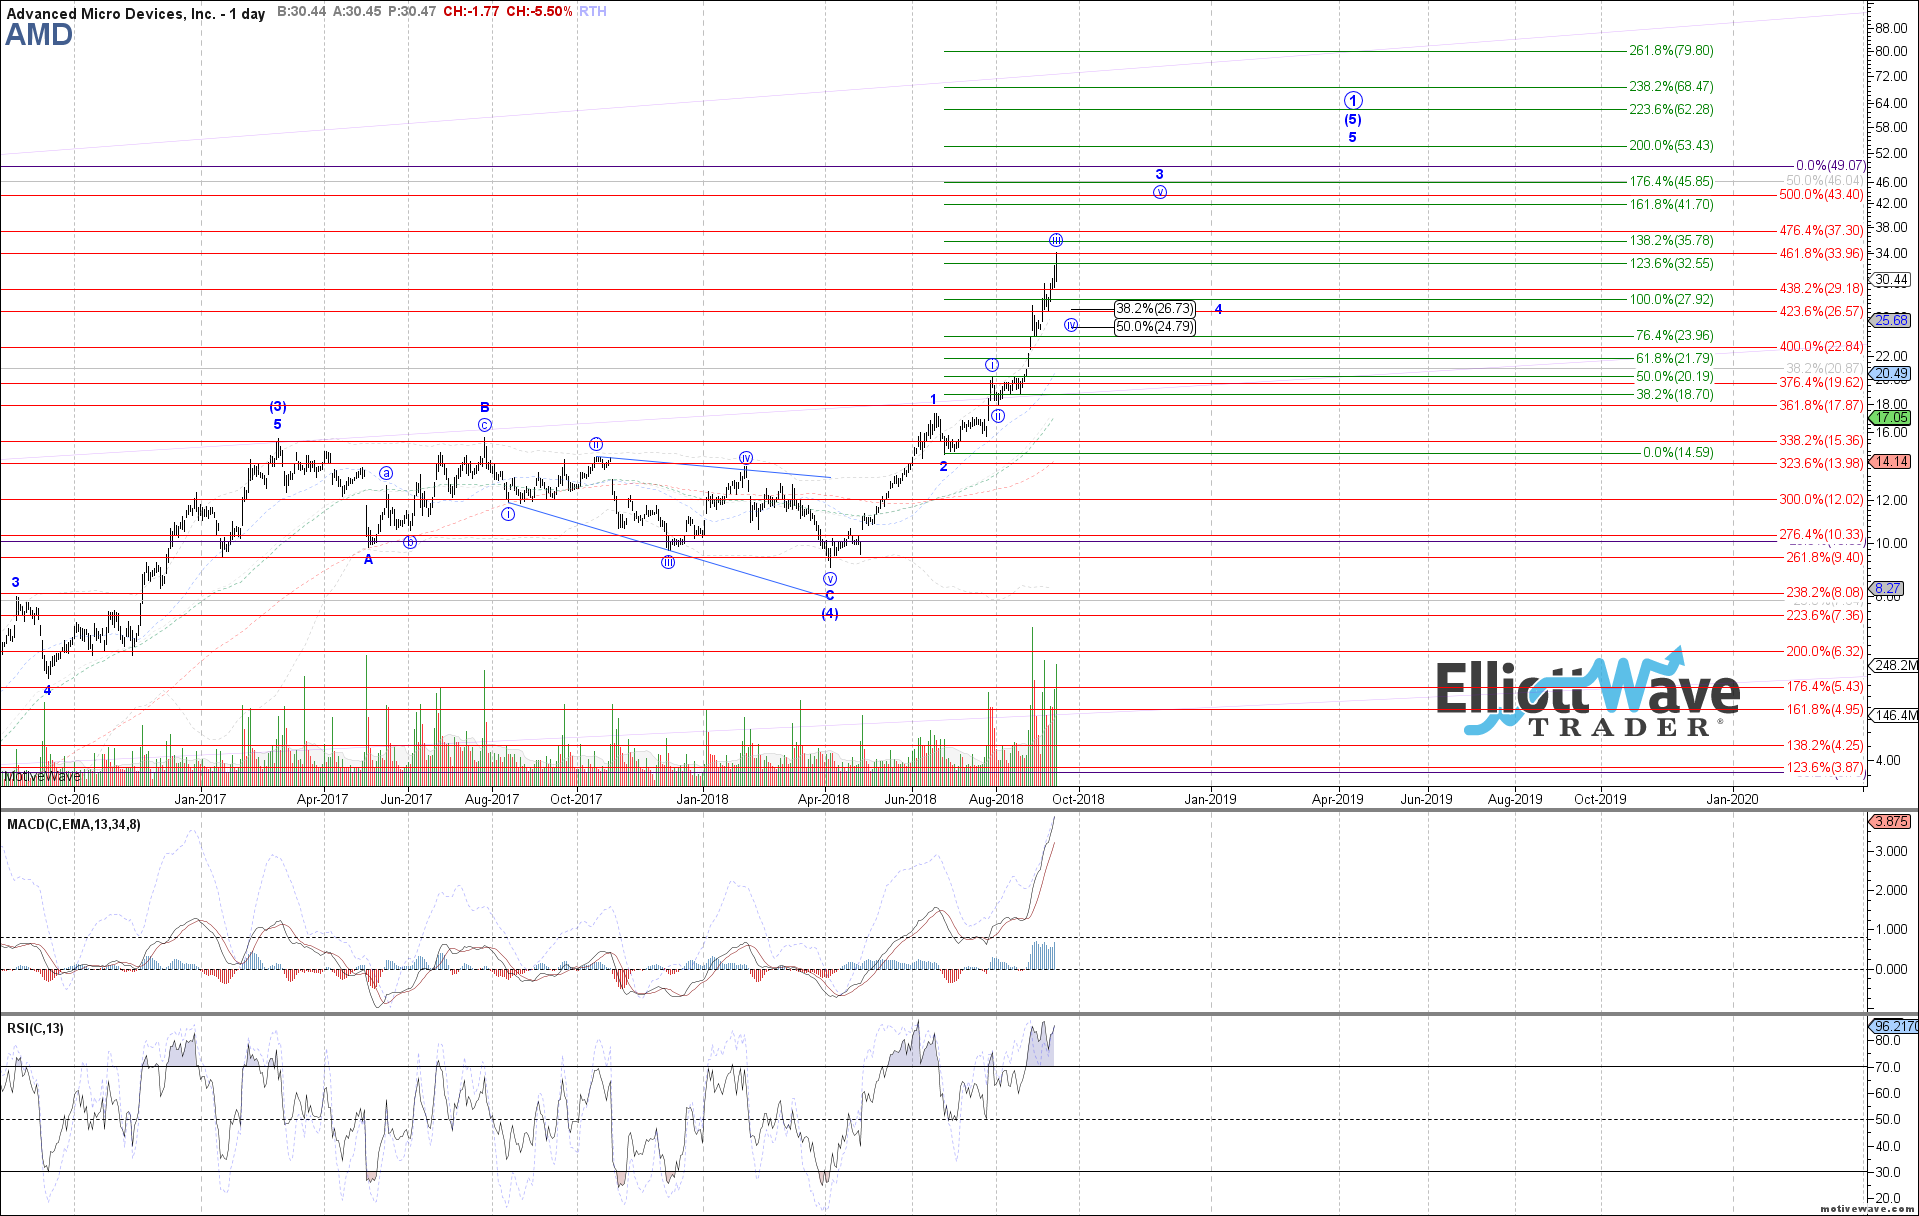Click the circled 1 primary wave label

click(x=1353, y=101)
